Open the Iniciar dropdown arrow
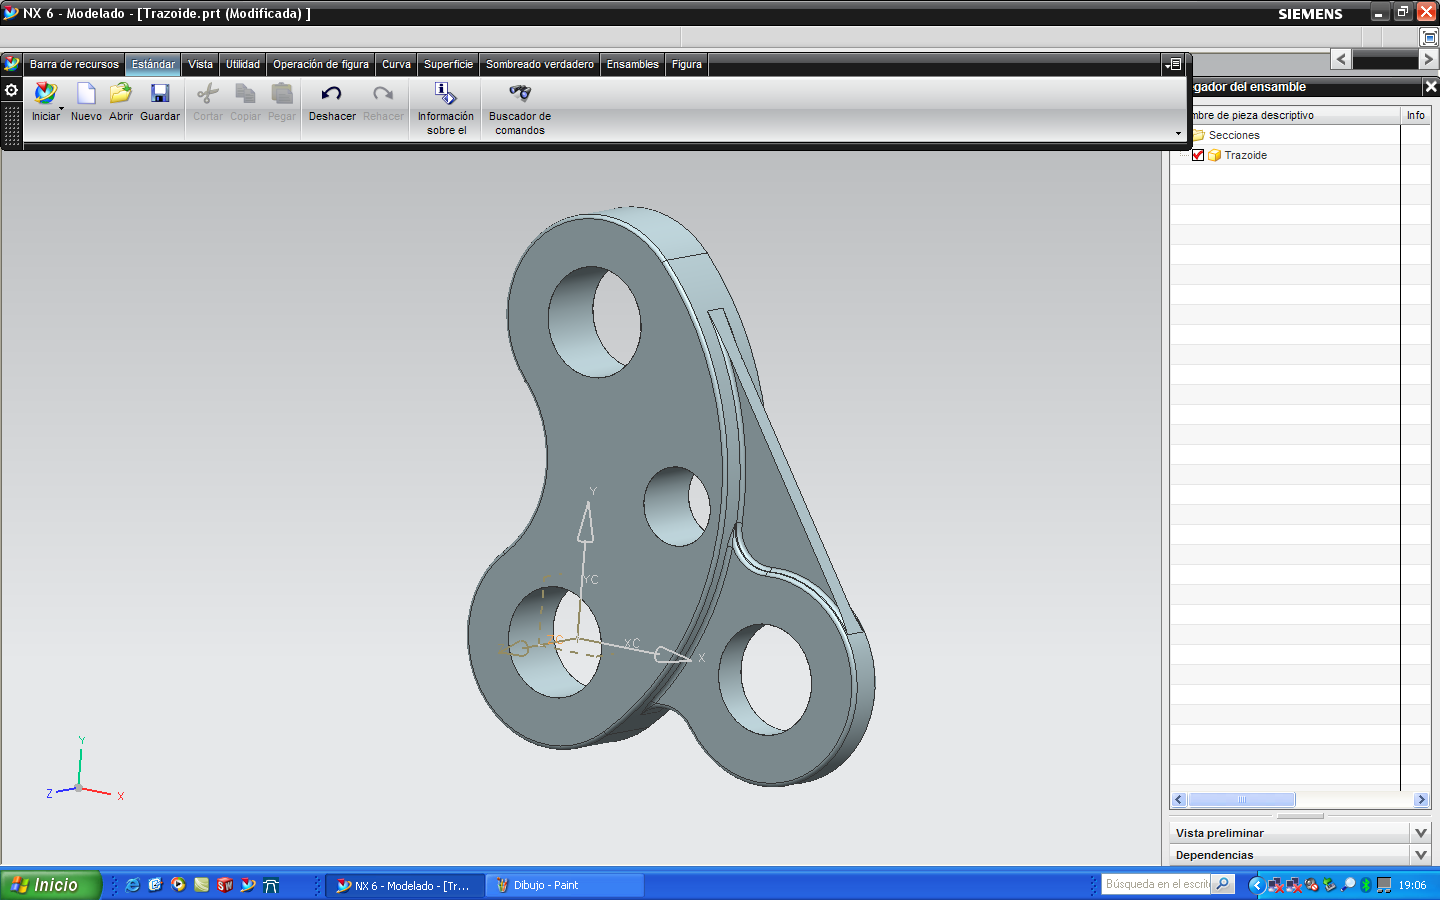 tap(61, 108)
